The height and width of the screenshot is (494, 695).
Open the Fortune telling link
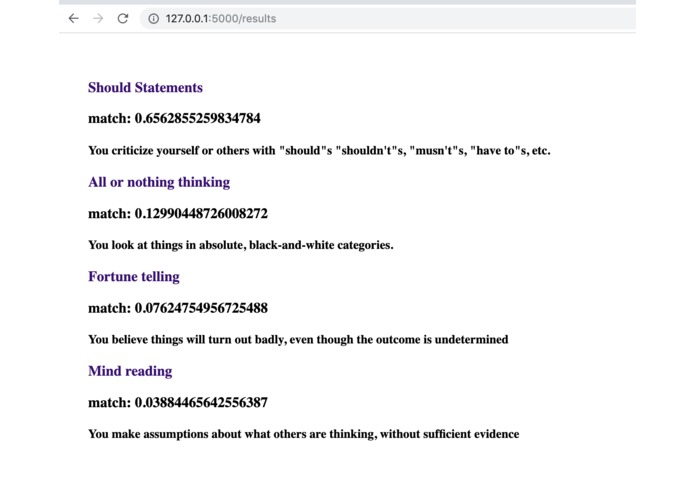click(x=134, y=276)
